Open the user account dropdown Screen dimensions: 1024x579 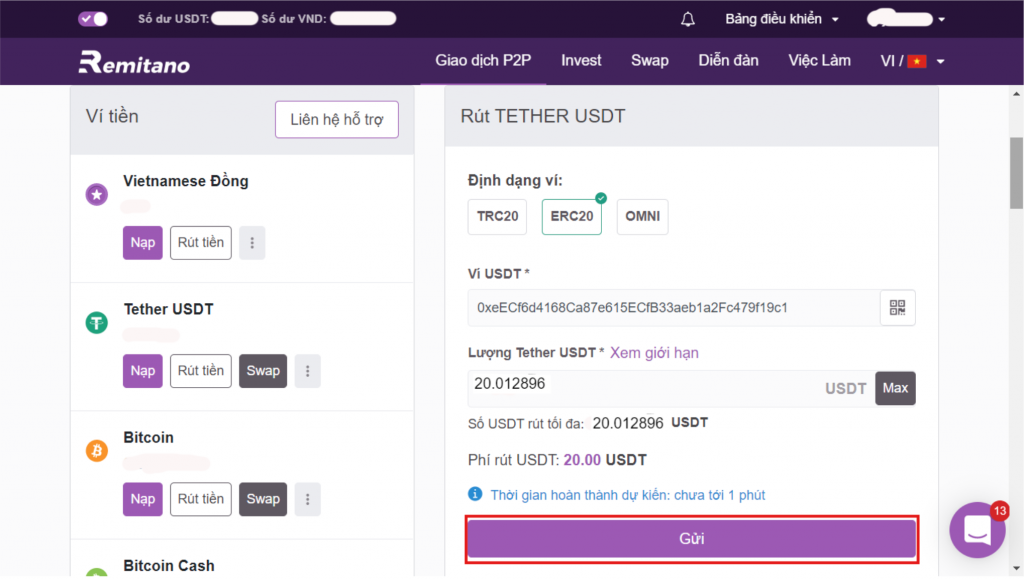point(906,19)
